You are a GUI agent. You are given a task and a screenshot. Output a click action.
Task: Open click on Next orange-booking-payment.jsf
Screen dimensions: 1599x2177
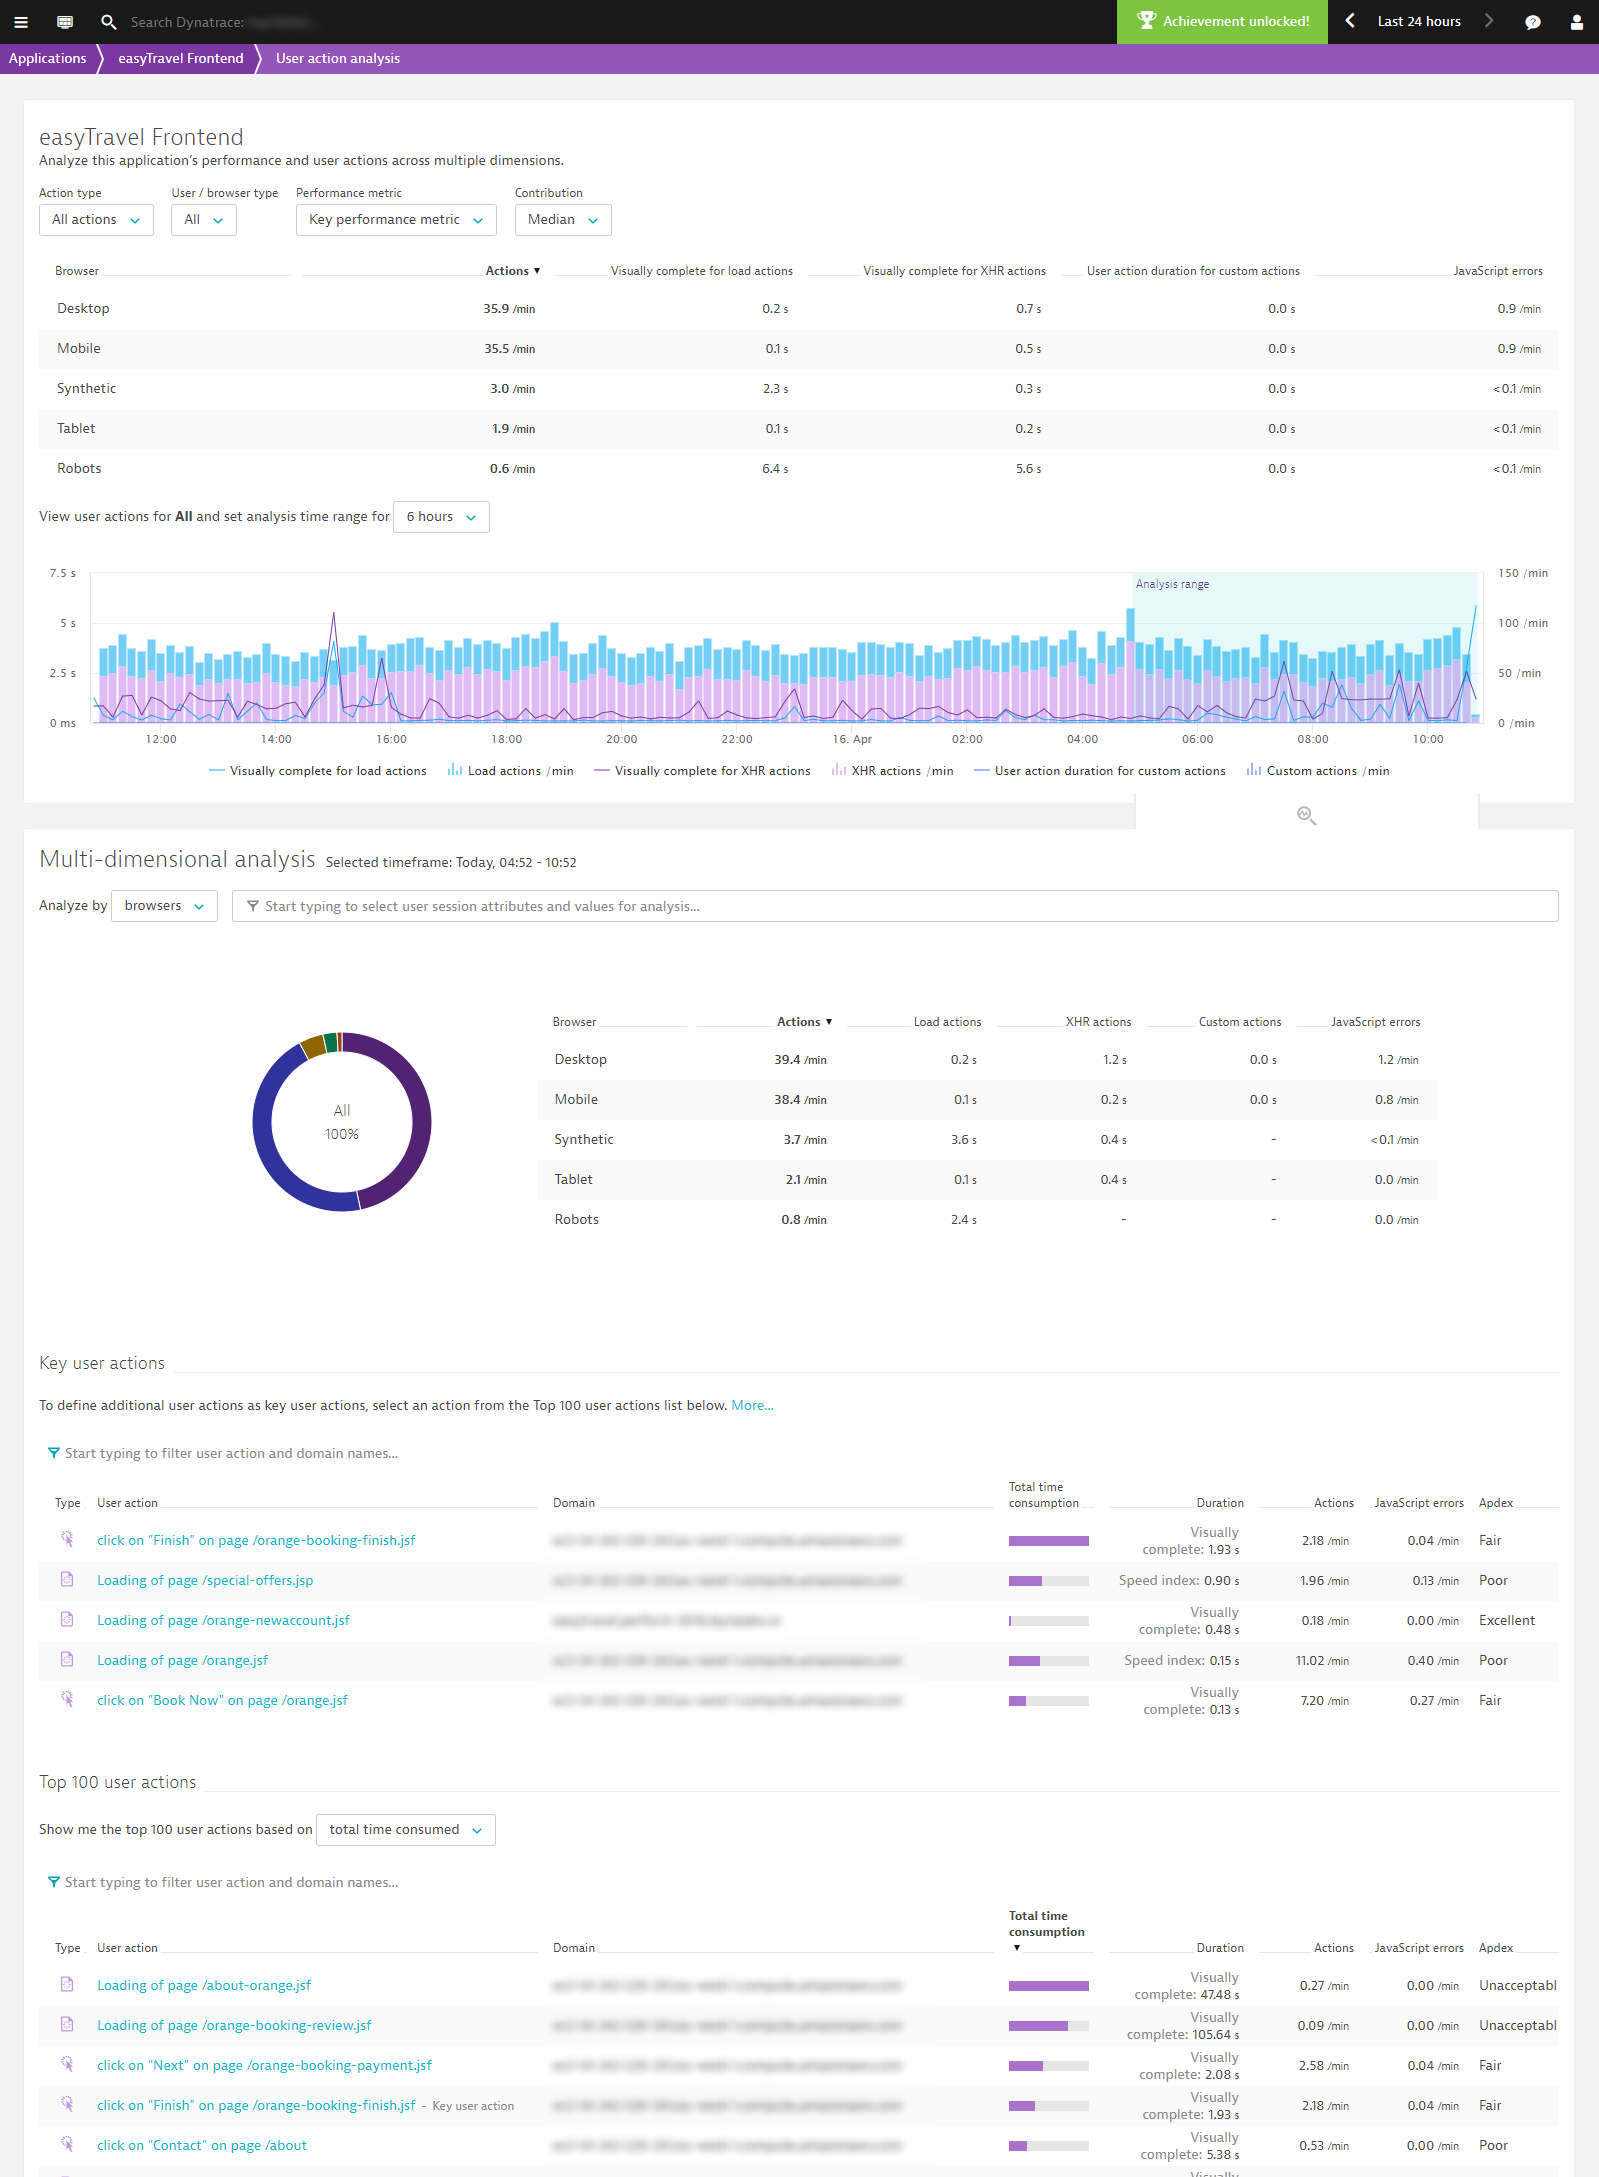[264, 2066]
